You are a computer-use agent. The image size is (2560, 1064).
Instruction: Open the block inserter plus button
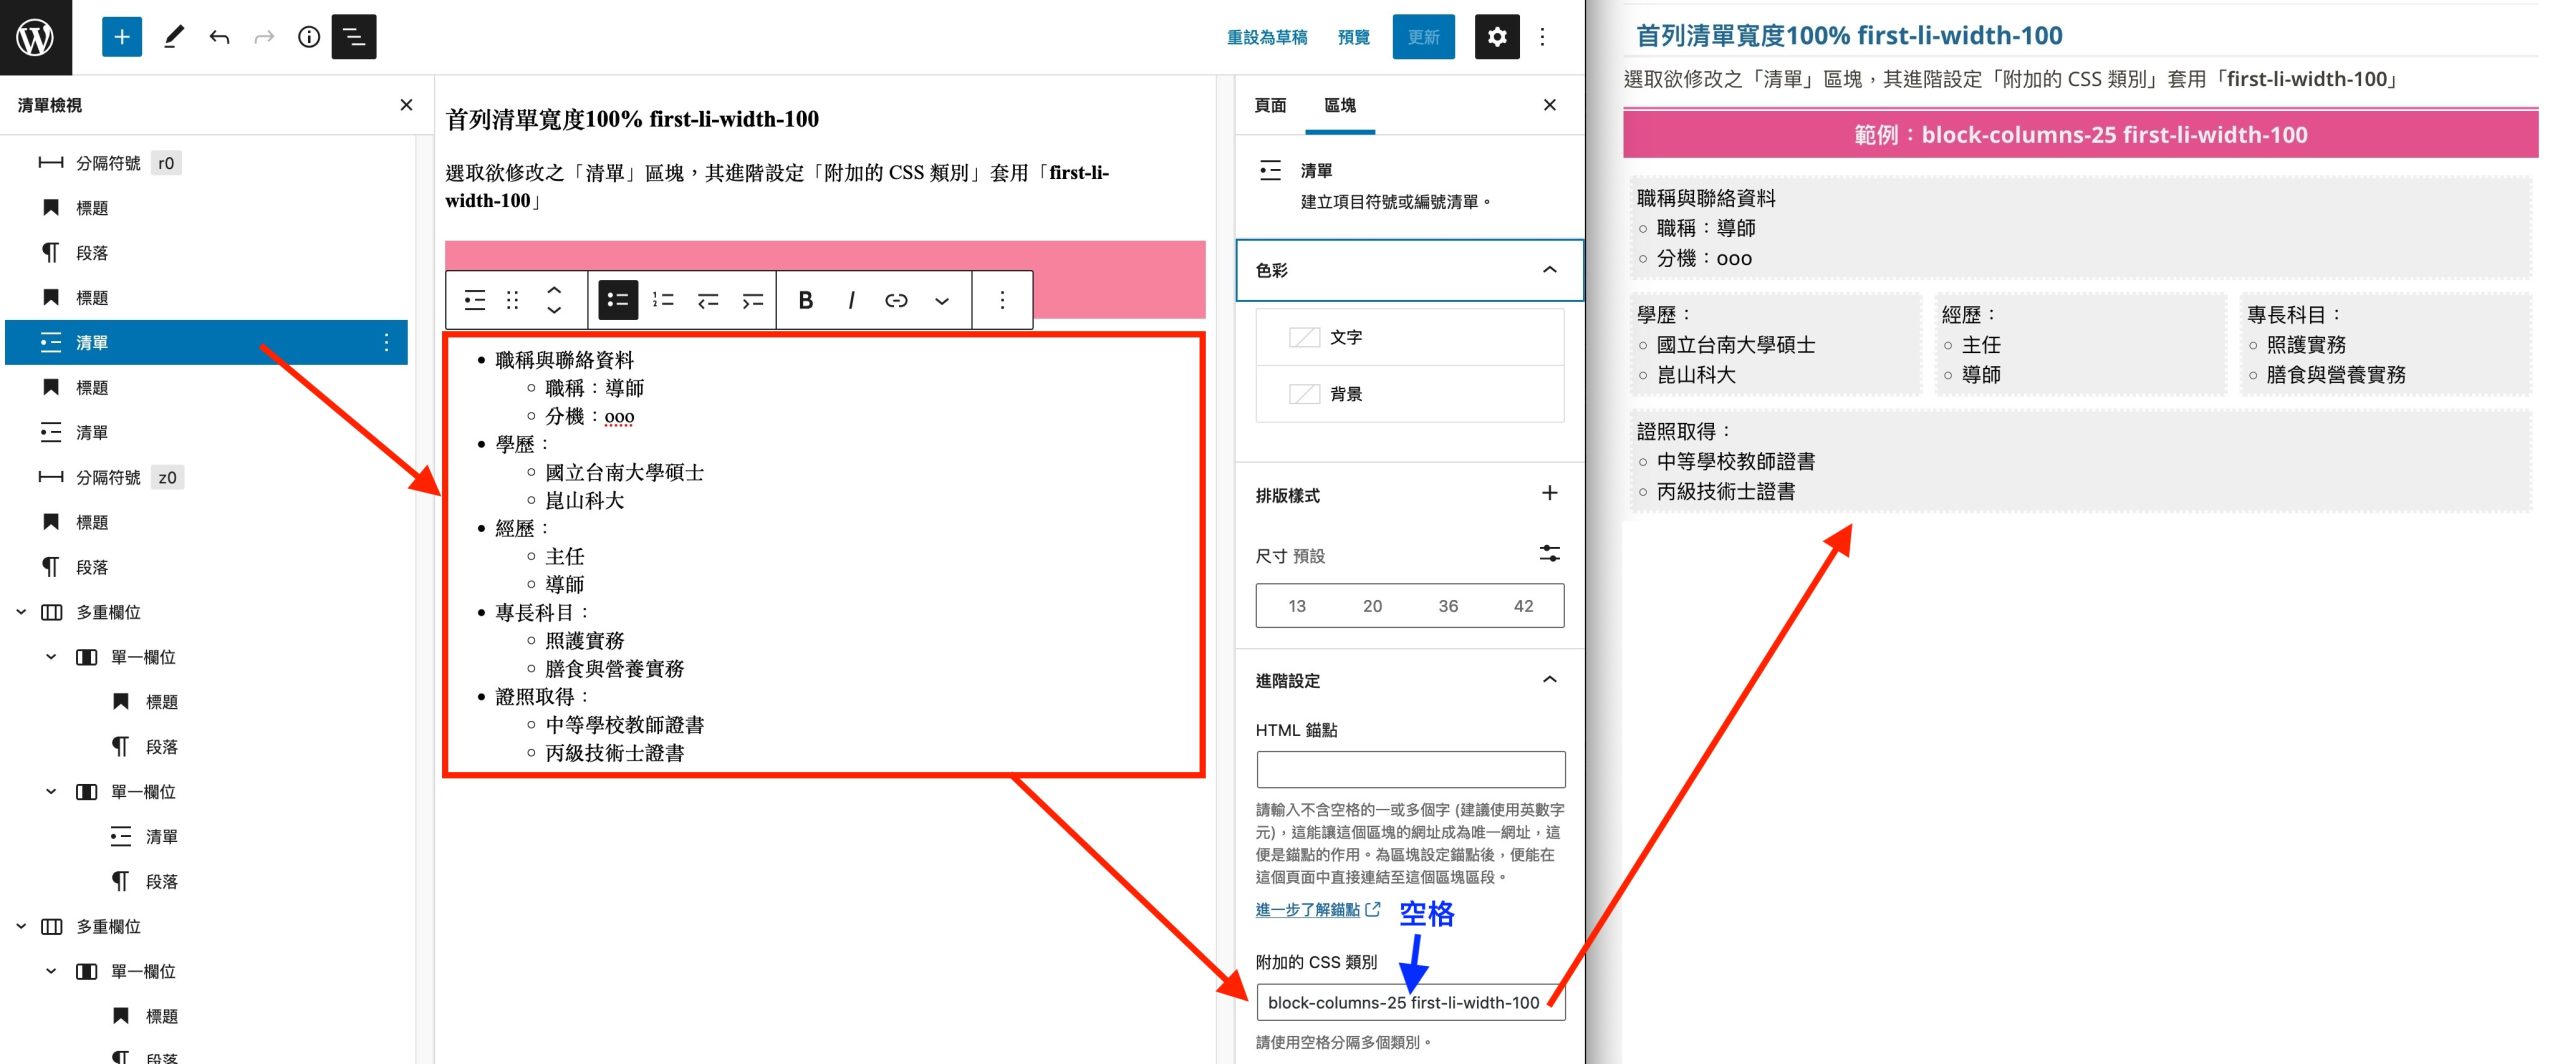(x=122, y=37)
